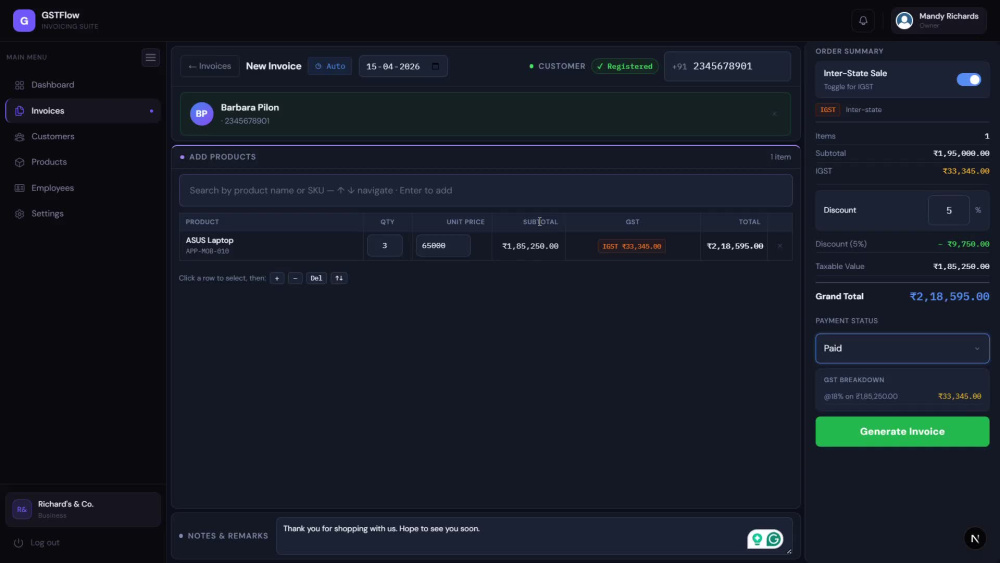The image size is (1000, 563).
Task: Click the minus quantity shortcut button
Action: pyautogui.click(x=295, y=278)
